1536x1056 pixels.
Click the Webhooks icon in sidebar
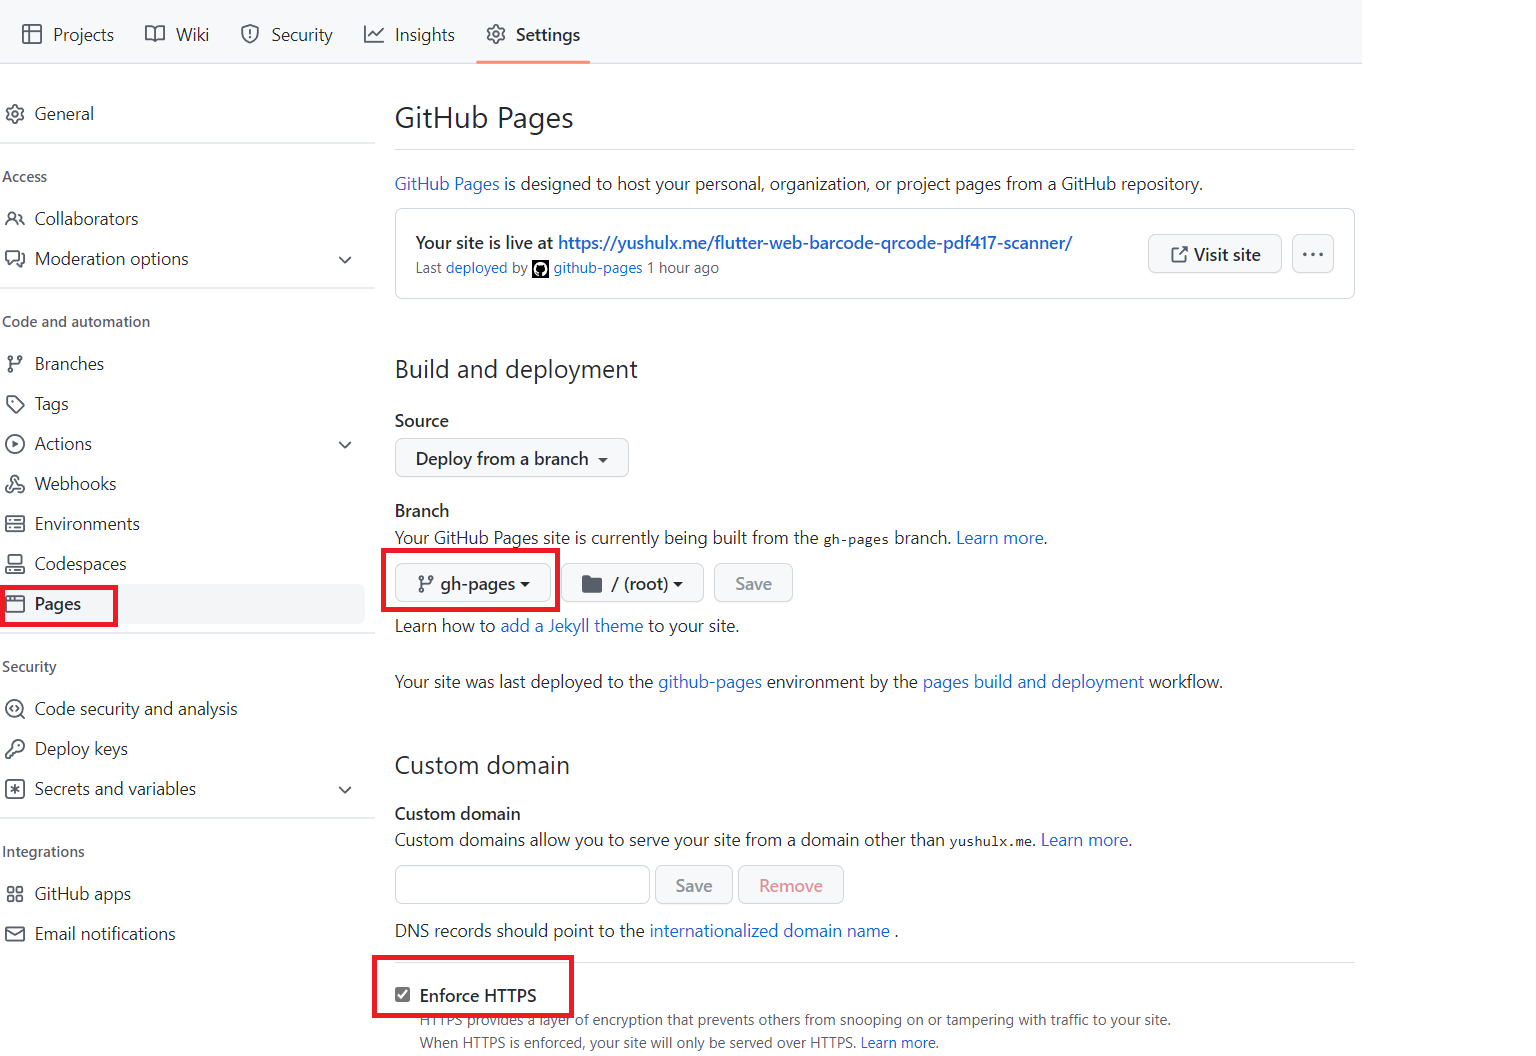[15, 484]
